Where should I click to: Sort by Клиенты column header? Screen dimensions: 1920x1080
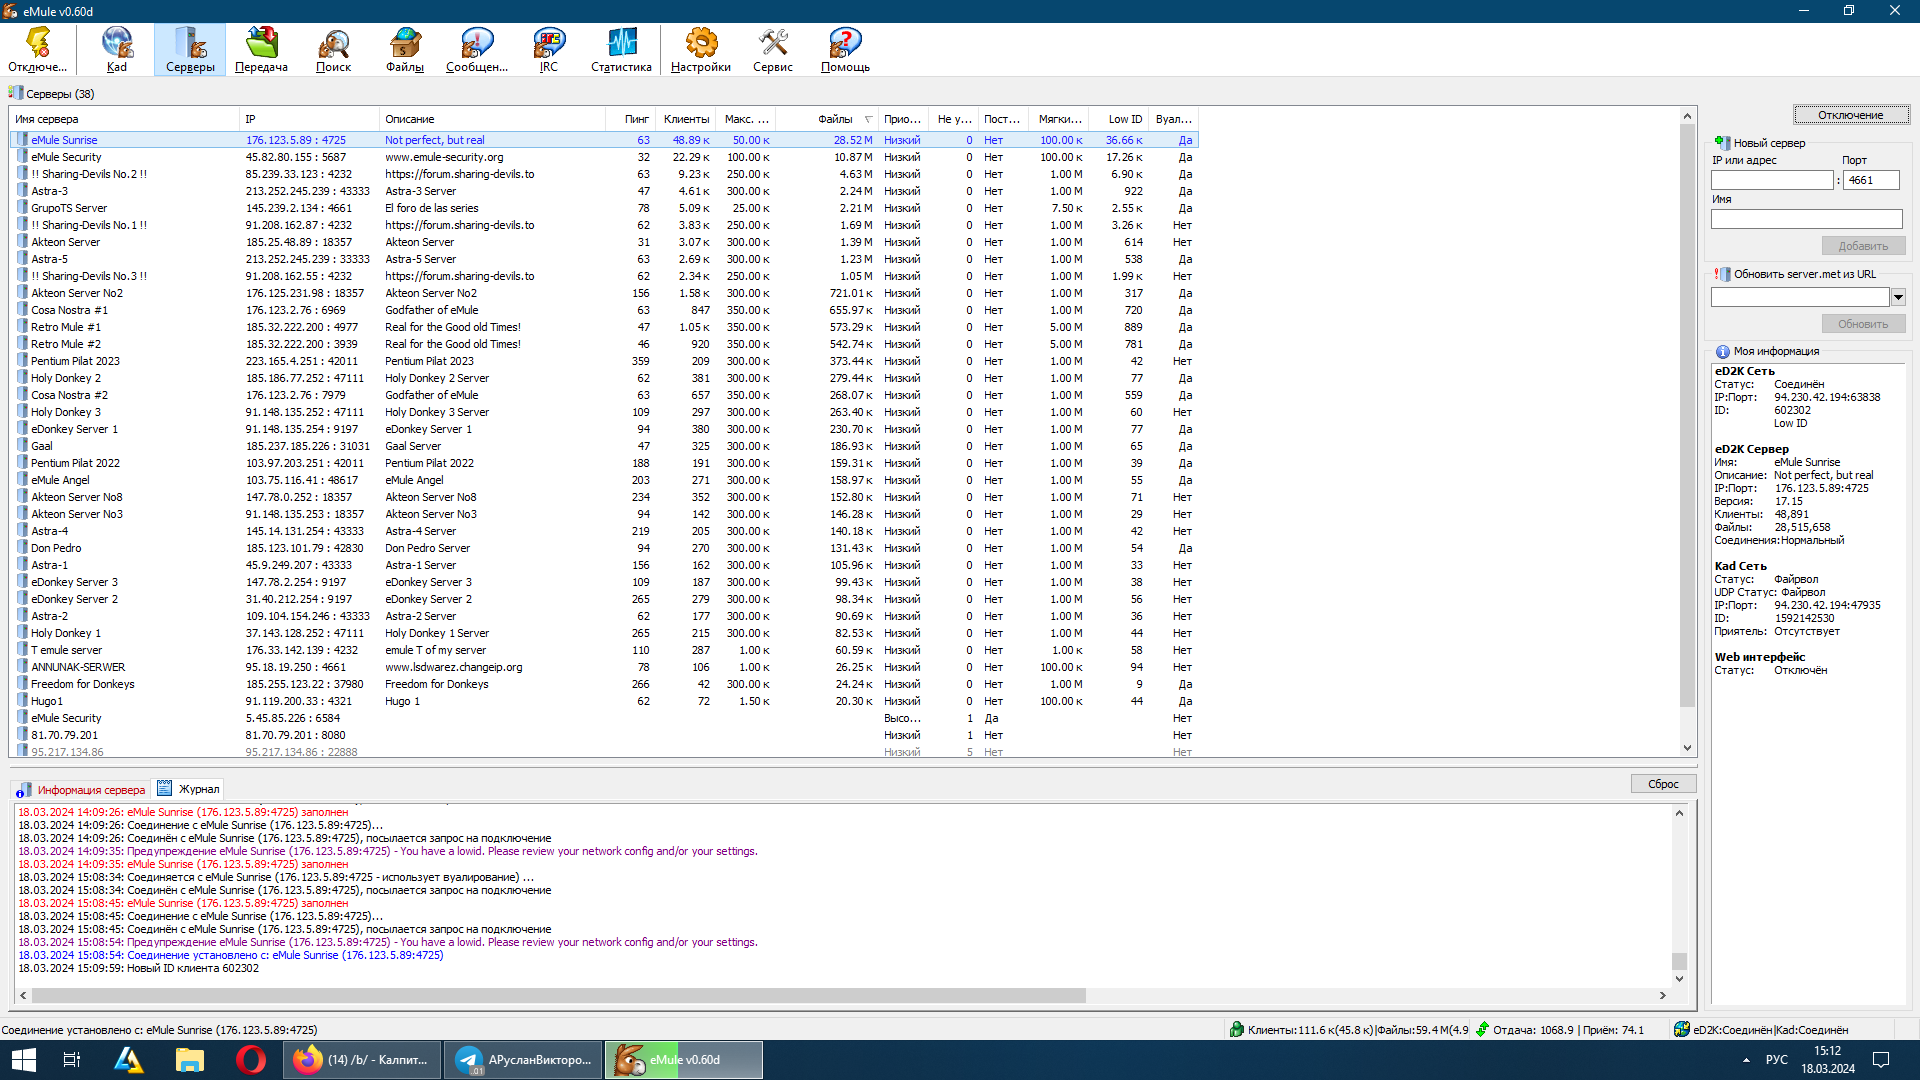coord(685,119)
